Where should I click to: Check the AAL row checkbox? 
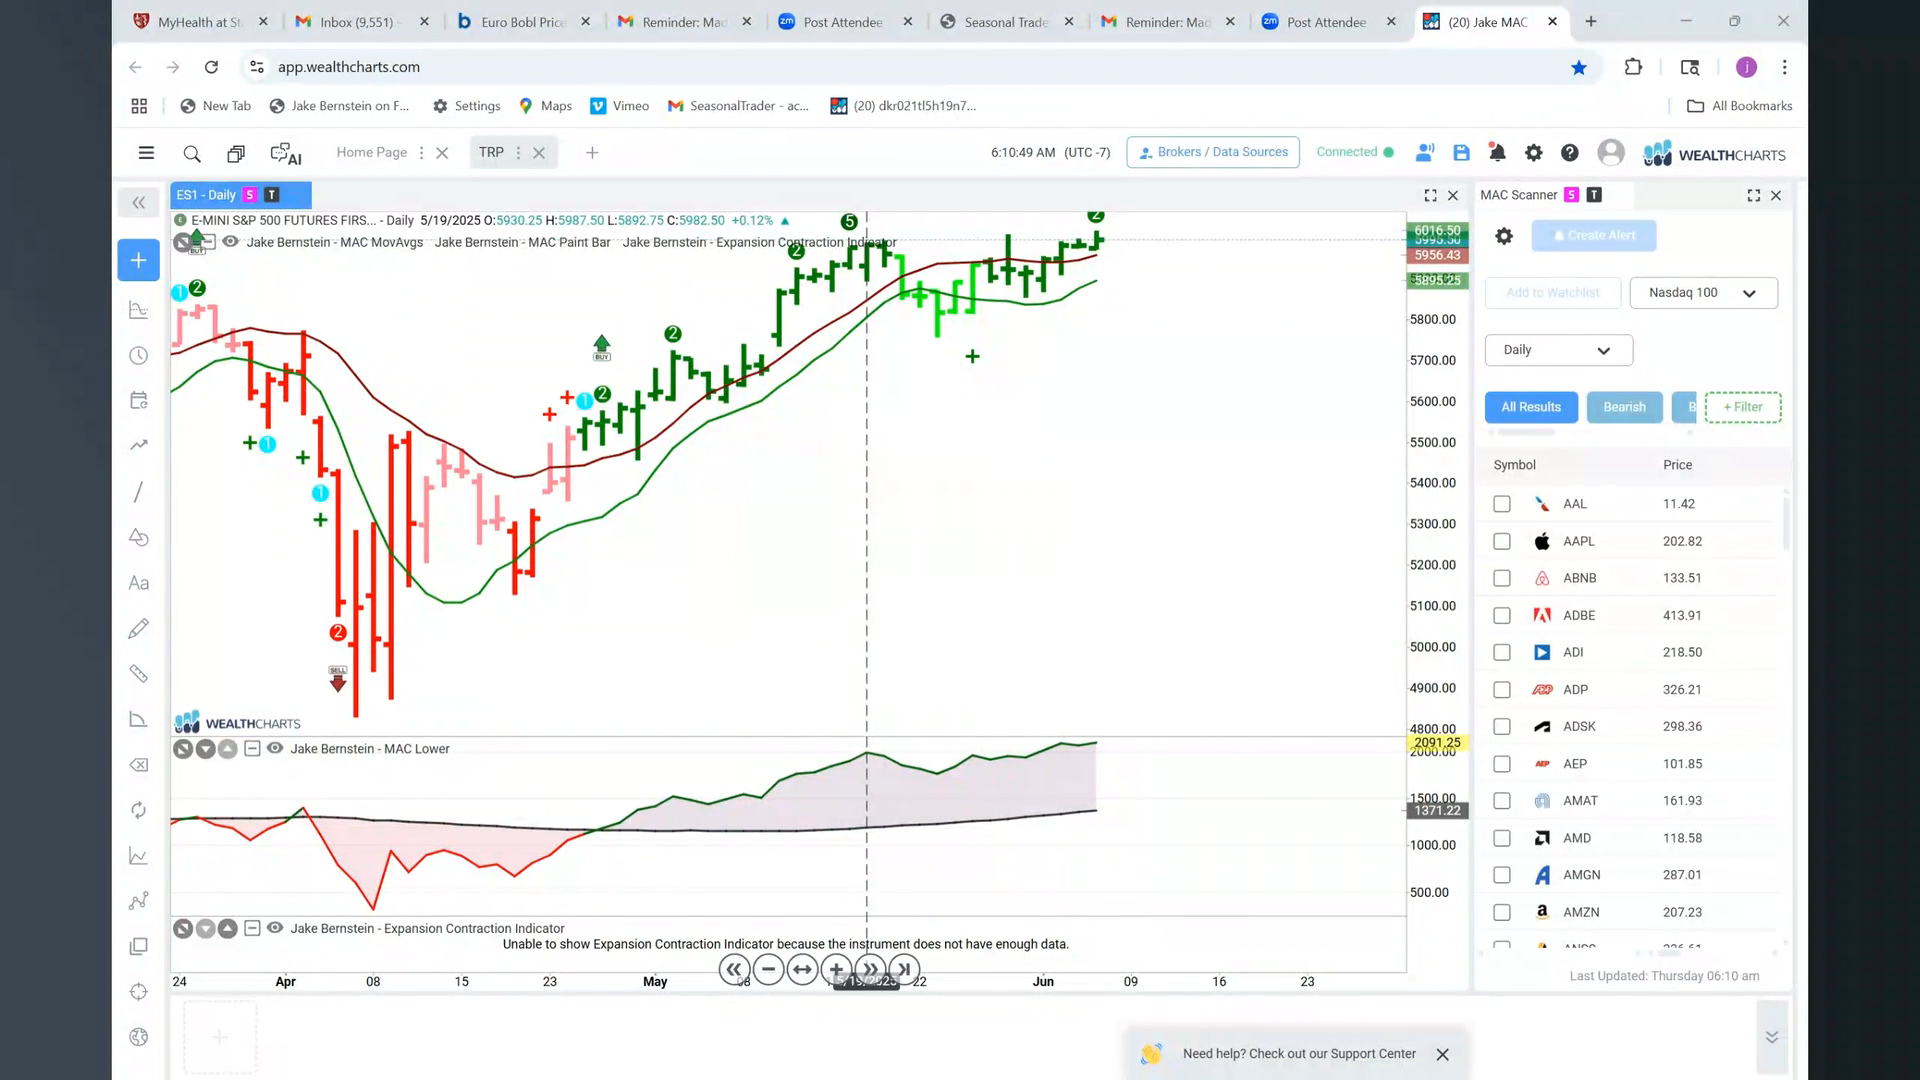click(x=1502, y=504)
